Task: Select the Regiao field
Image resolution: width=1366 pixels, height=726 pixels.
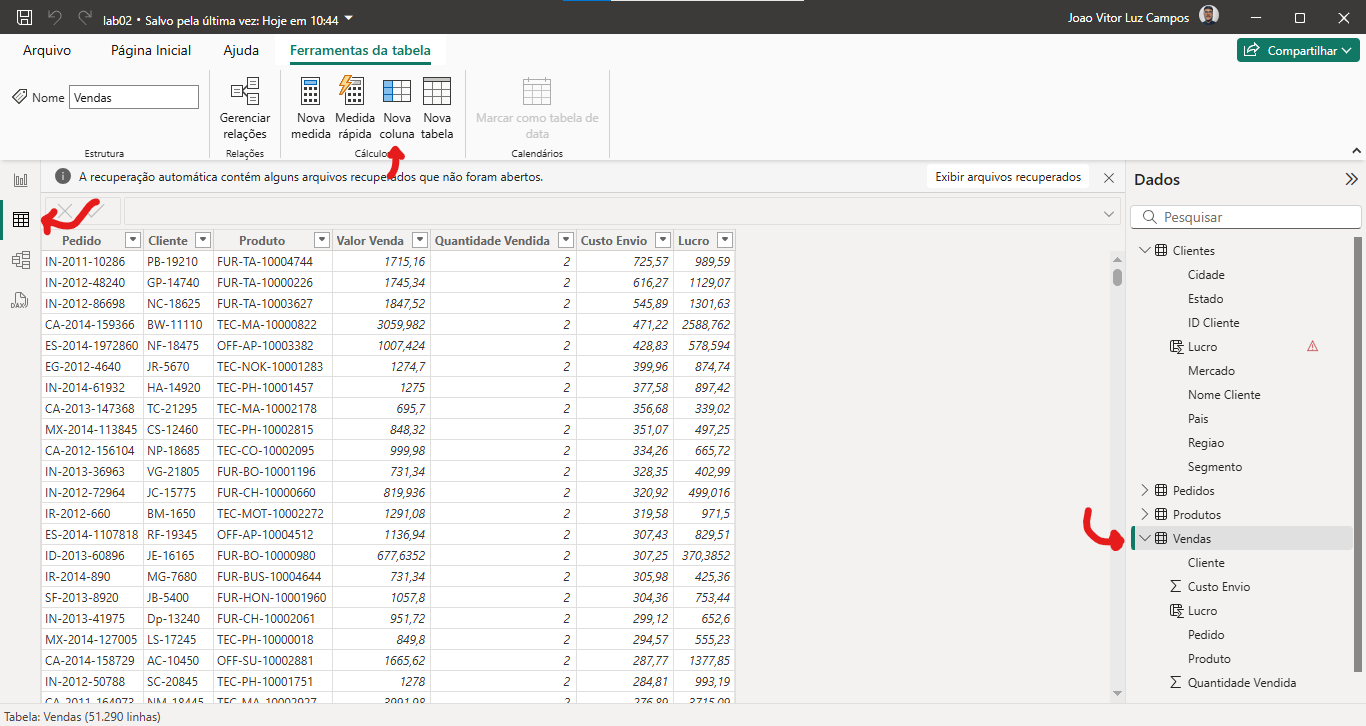Action: click(1206, 443)
